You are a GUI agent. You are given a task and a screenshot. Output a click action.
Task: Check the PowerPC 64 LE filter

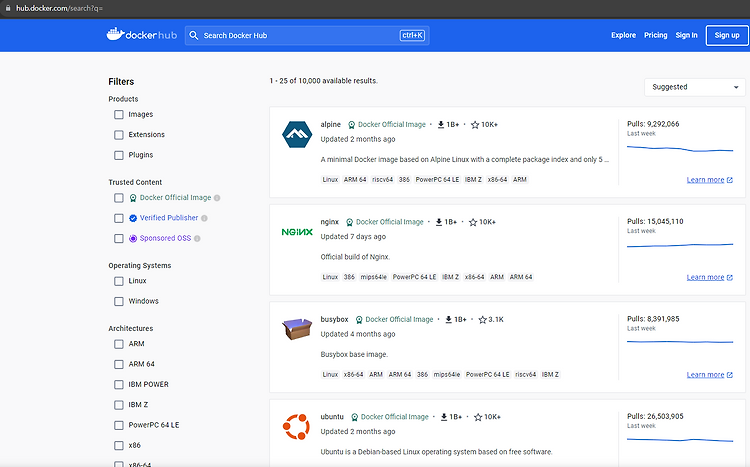[x=119, y=425]
